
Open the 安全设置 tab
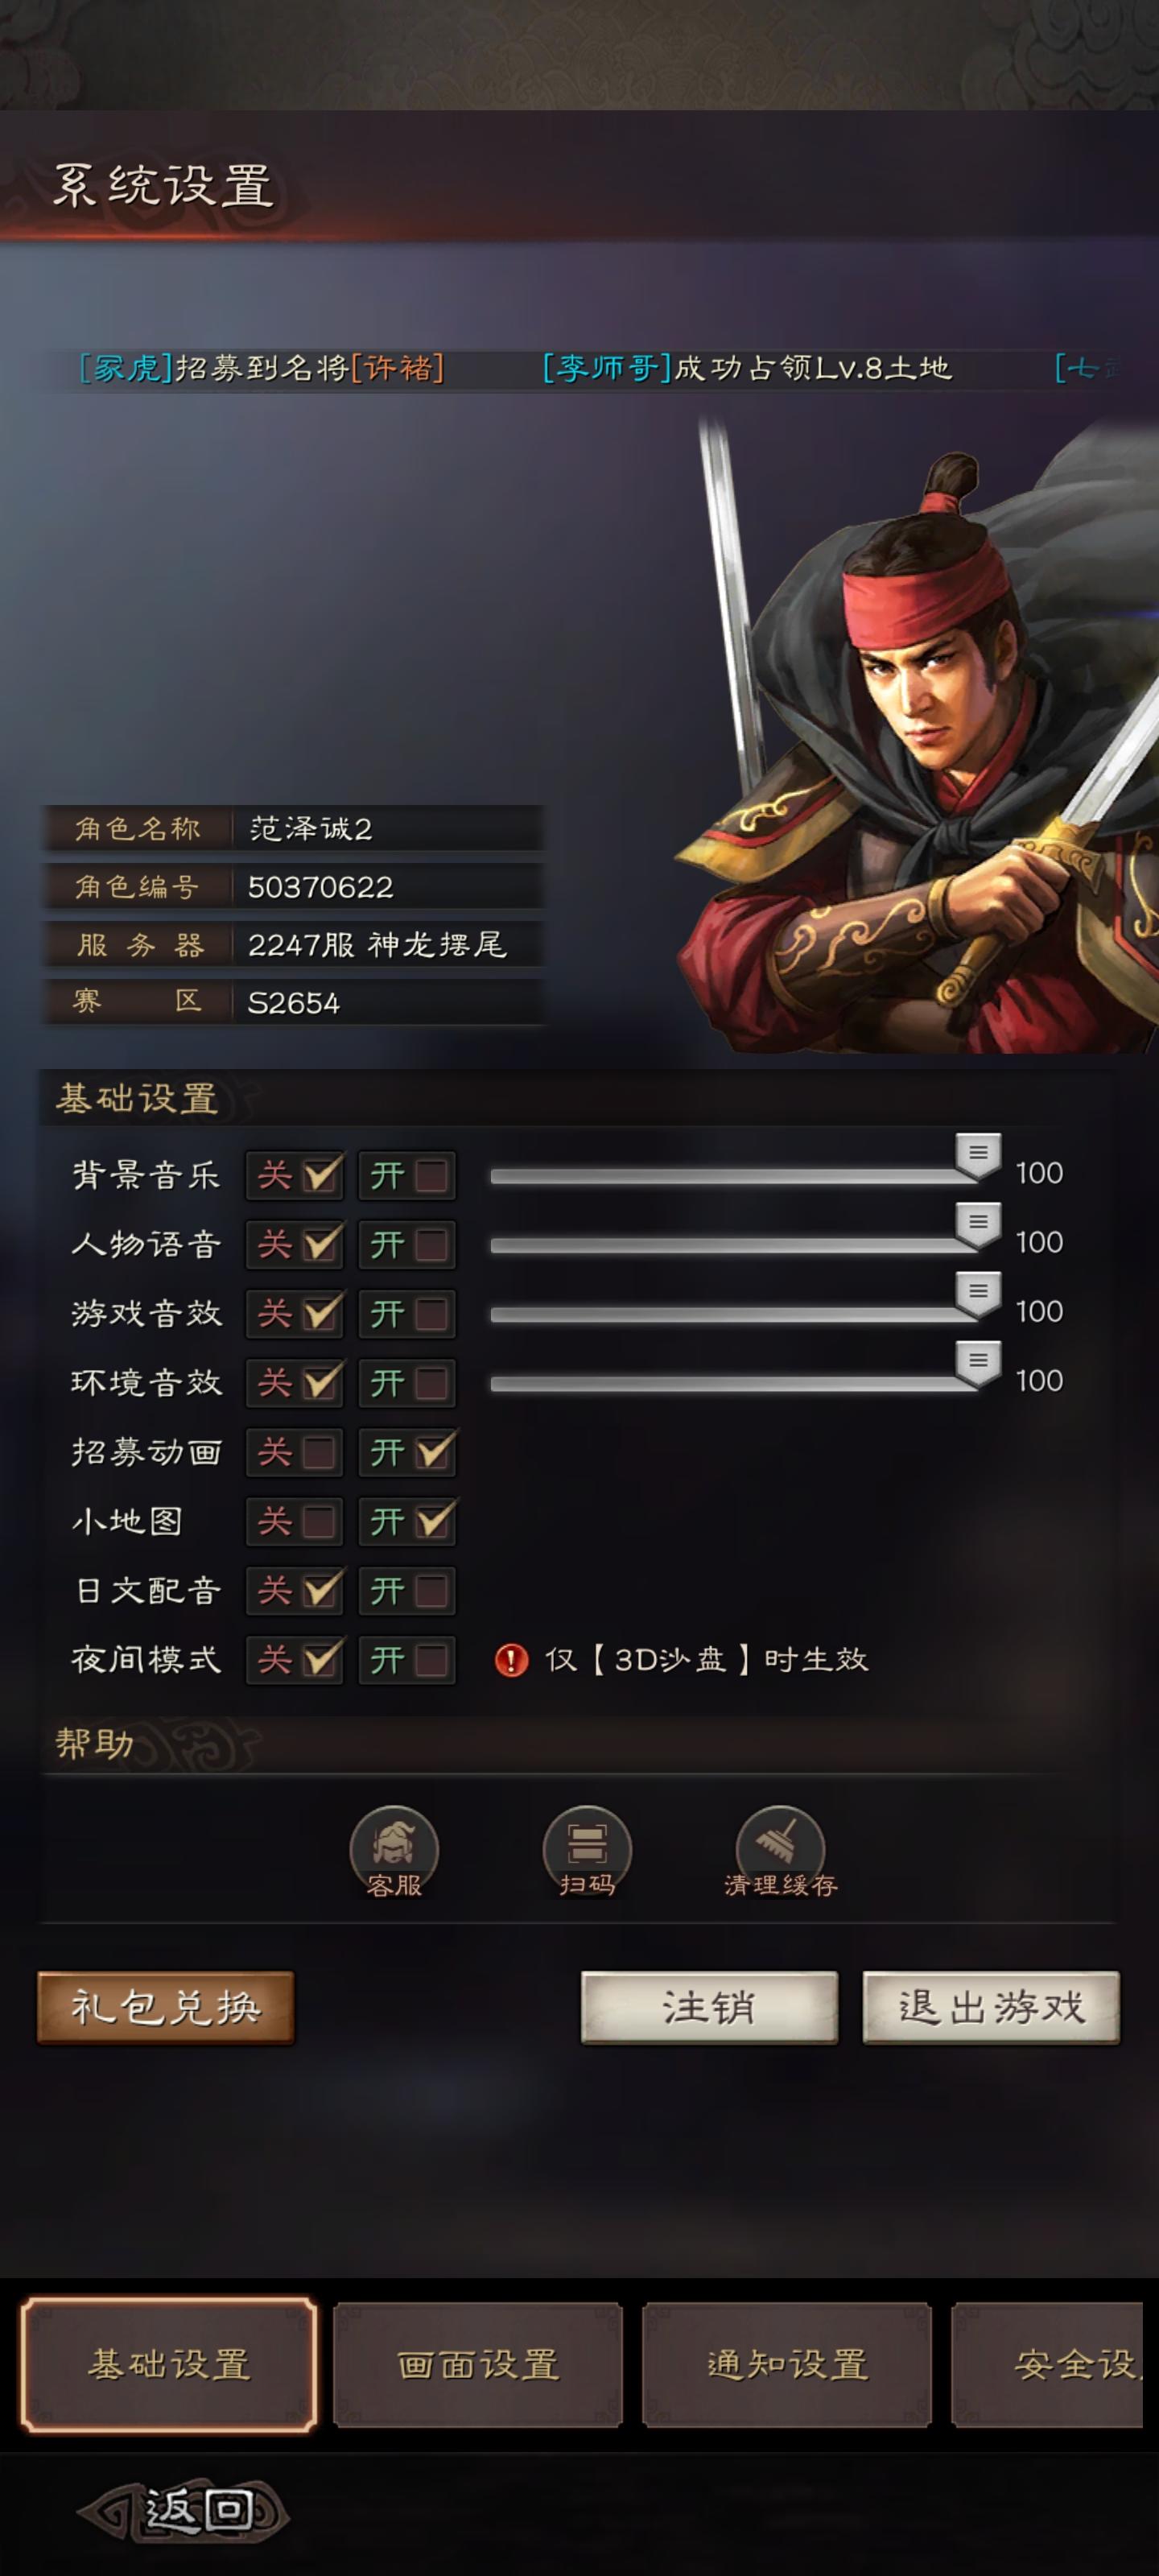click(1048, 2365)
